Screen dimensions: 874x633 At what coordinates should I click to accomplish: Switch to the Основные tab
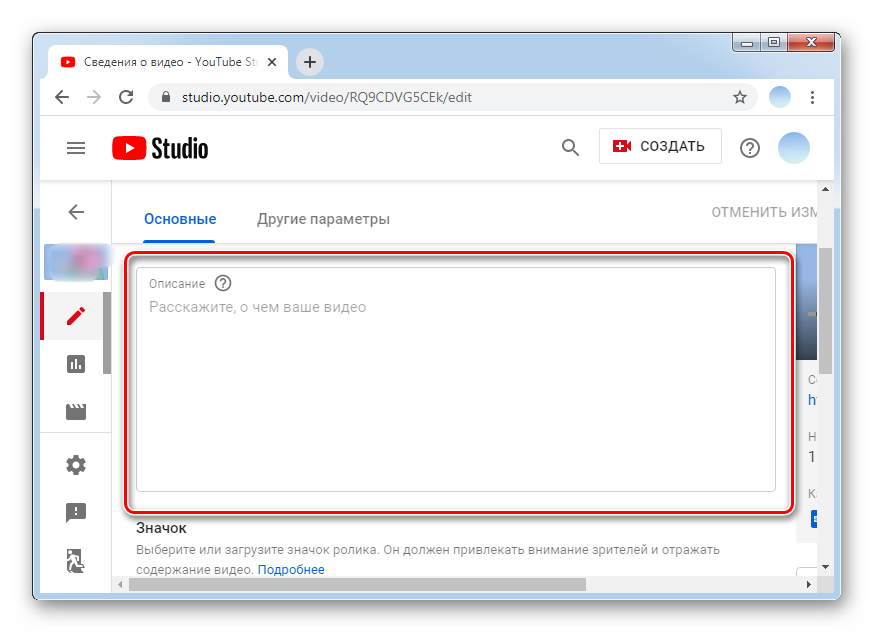[180, 219]
